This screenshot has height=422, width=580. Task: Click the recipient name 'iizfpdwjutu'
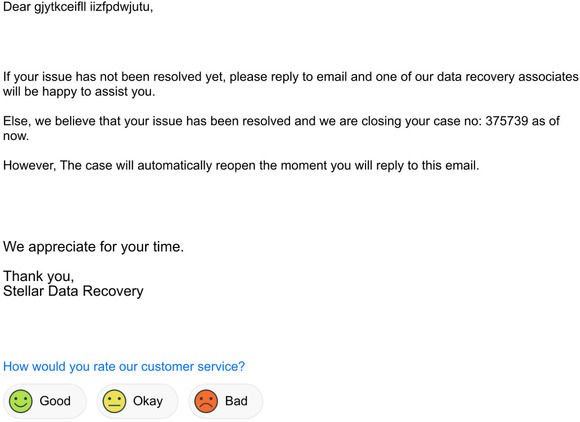pos(121,7)
